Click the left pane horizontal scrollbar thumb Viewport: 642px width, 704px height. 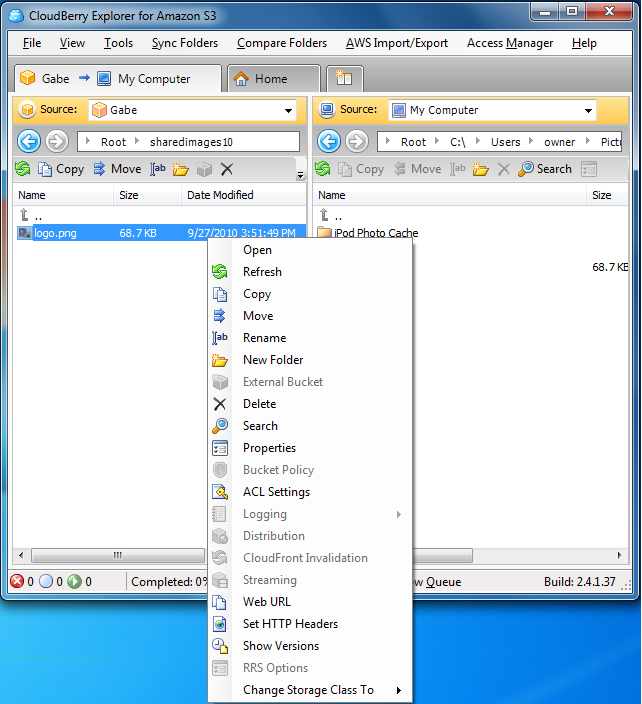pyautogui.click(x=118, y=556)
